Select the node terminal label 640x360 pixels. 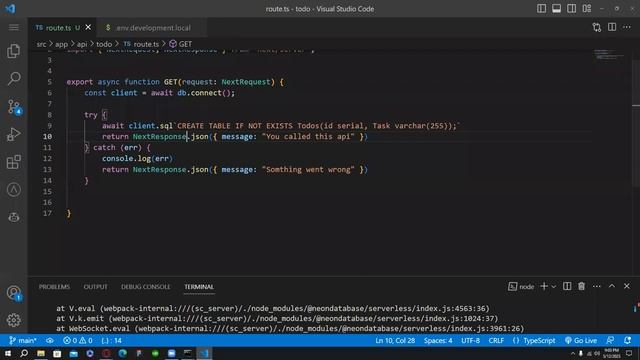[x=521, y=287]
